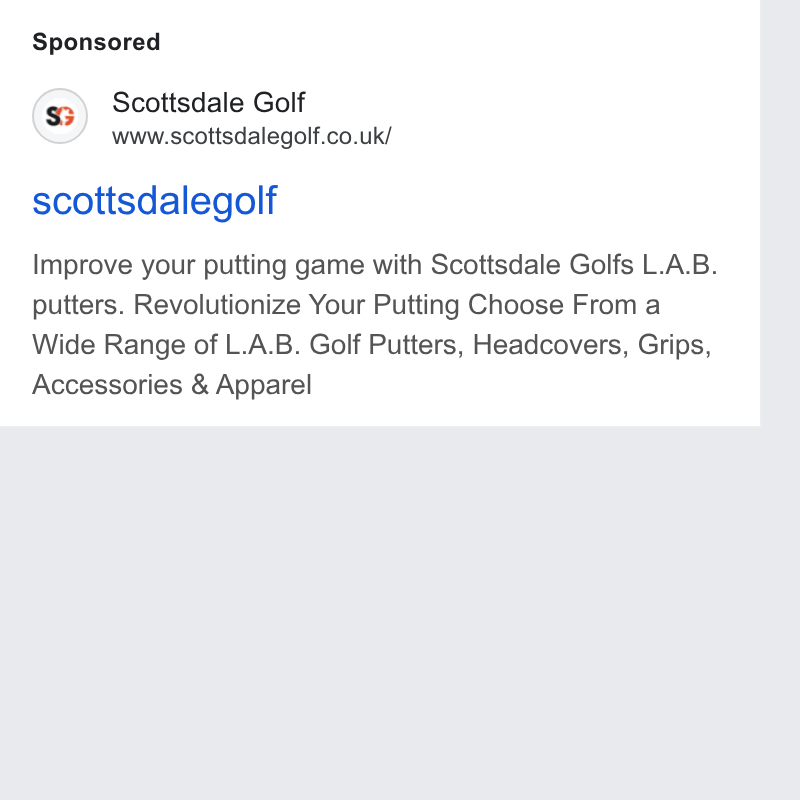This screenshot has height=800, width=800.
Task: Click the black S in the logo
Action: click(54, 117)
